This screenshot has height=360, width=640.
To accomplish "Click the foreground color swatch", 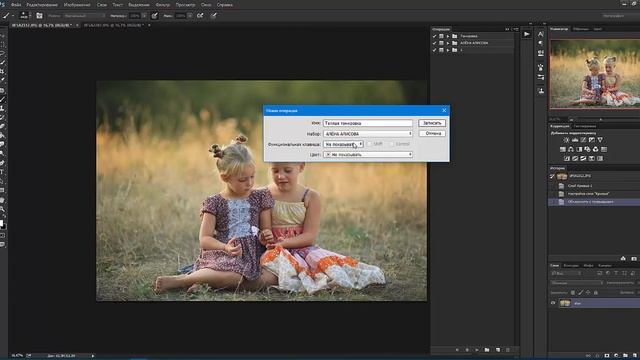I will point(2,223).
